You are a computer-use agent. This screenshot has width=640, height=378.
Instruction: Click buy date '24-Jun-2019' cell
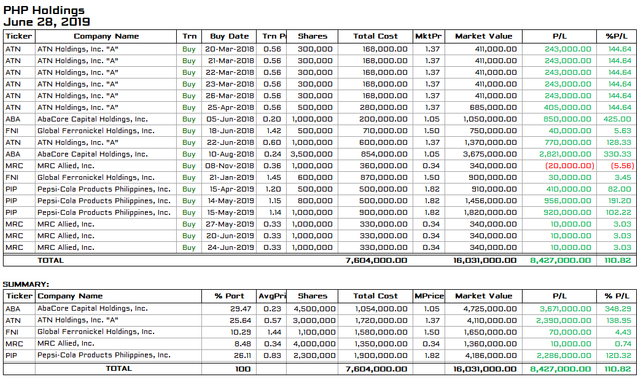coord(229,248)
